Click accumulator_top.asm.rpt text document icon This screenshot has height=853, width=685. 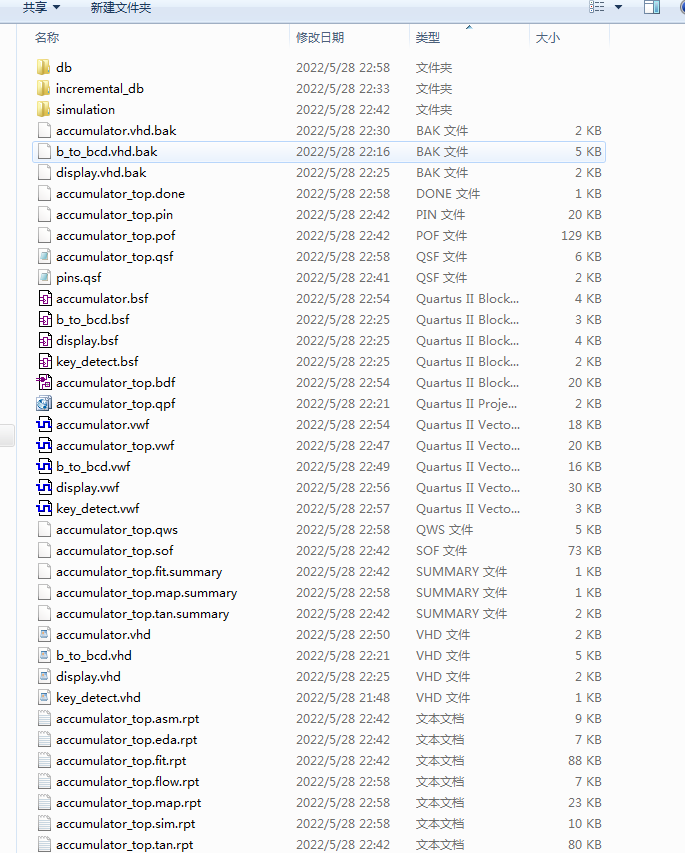click(x=44, y=719)
